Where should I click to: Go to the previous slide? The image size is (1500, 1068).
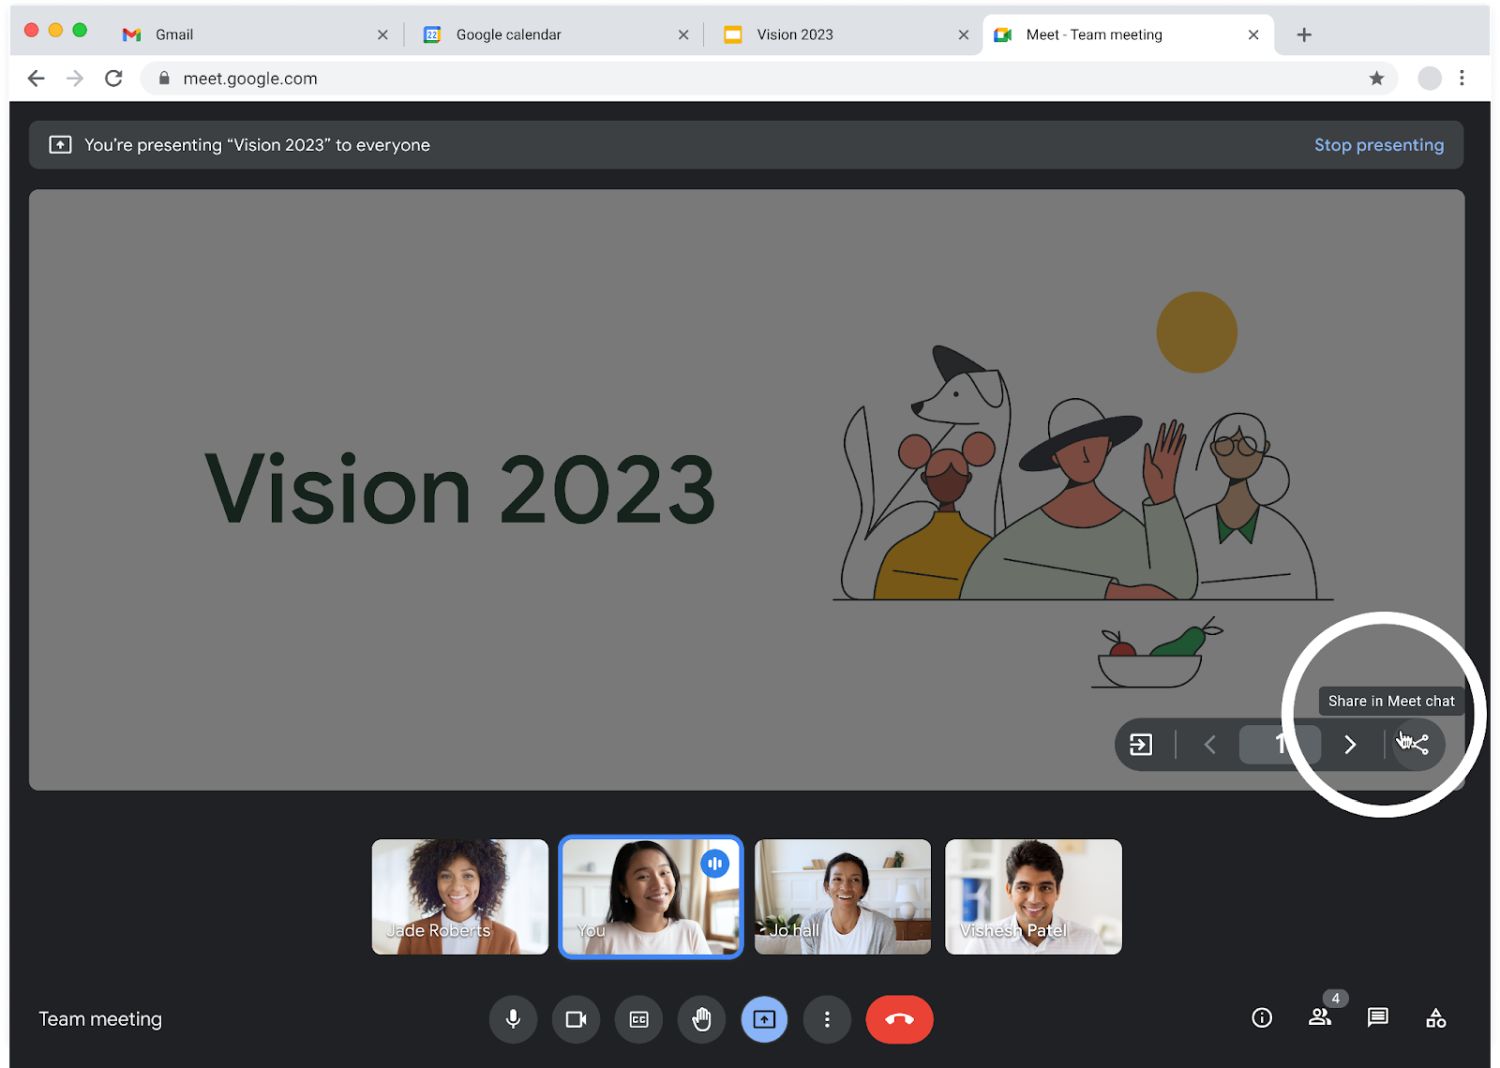(x=1210, y=744)
